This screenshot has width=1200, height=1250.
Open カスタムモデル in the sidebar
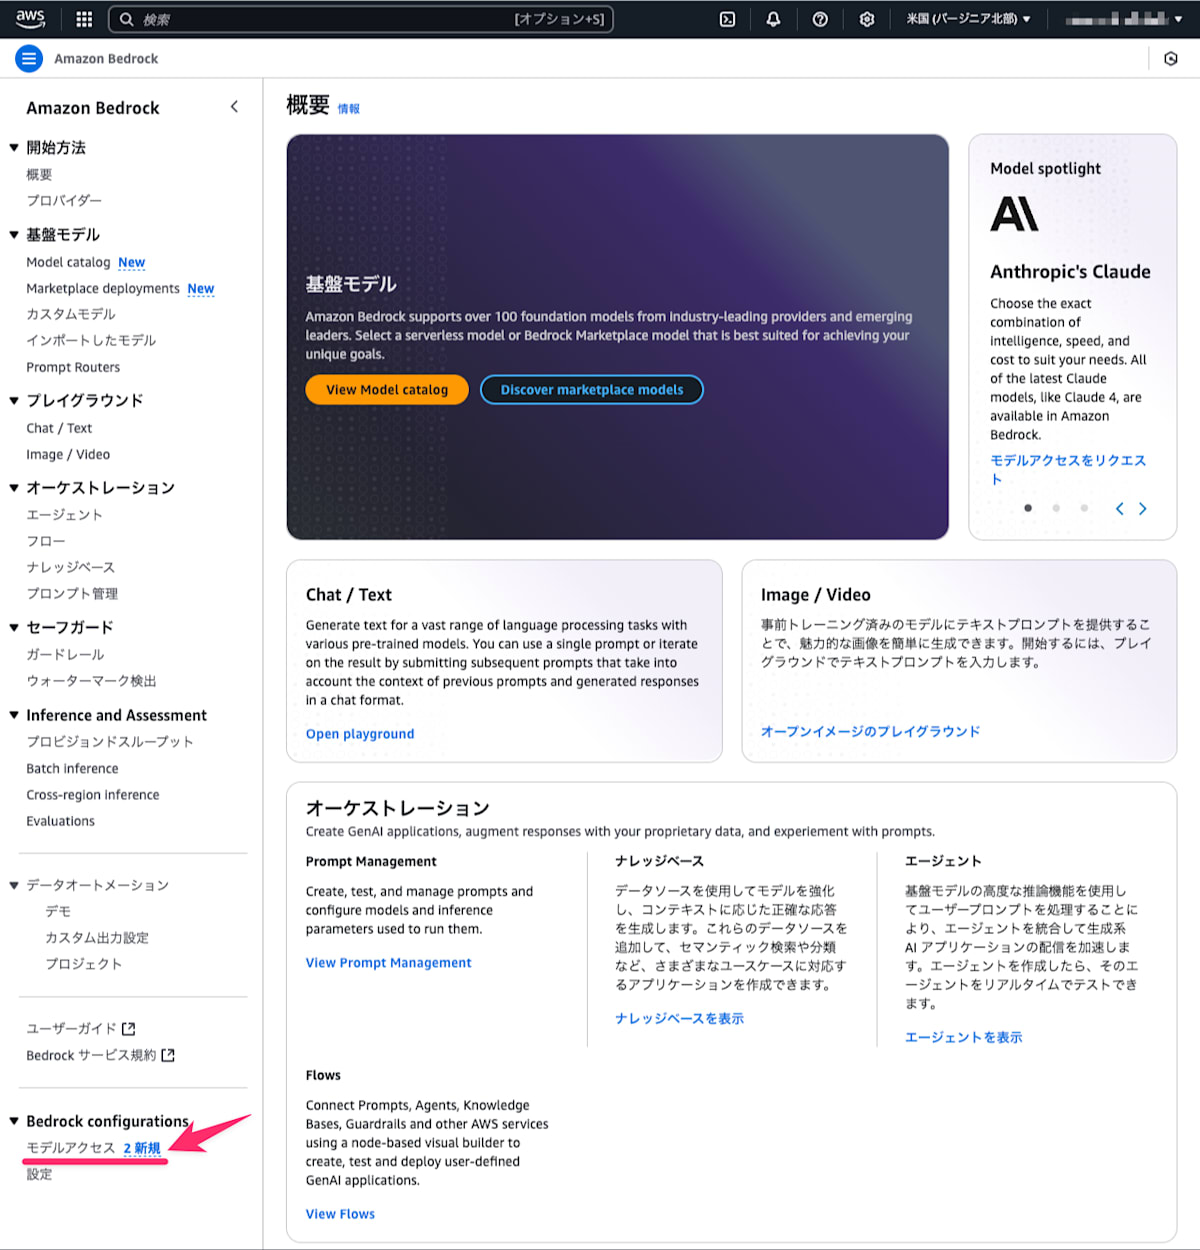[71, 314]
